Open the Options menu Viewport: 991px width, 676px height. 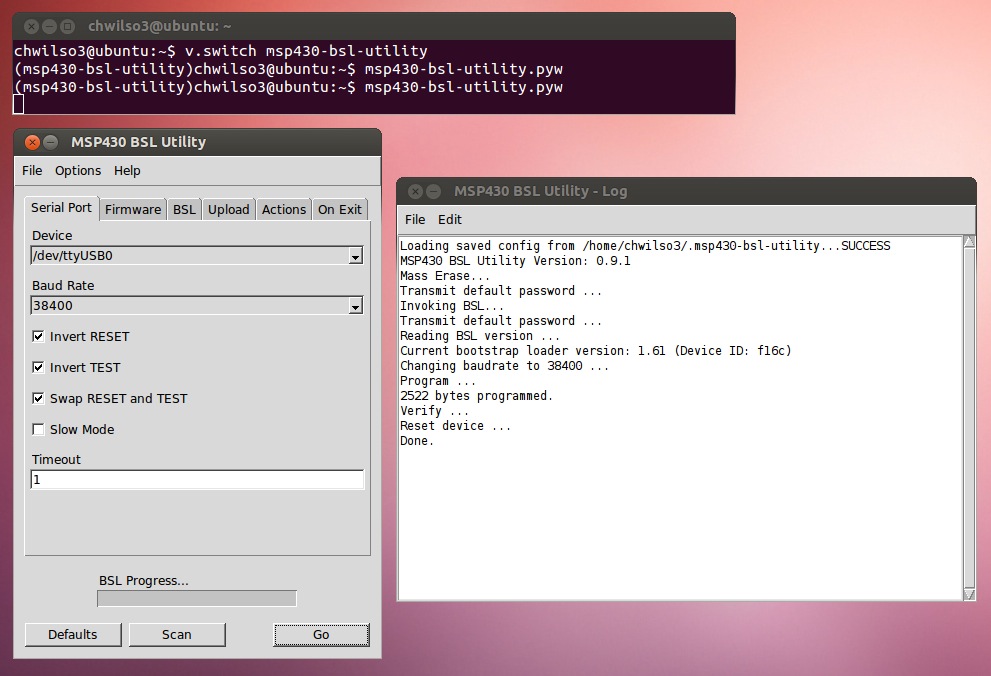[78, 171]
